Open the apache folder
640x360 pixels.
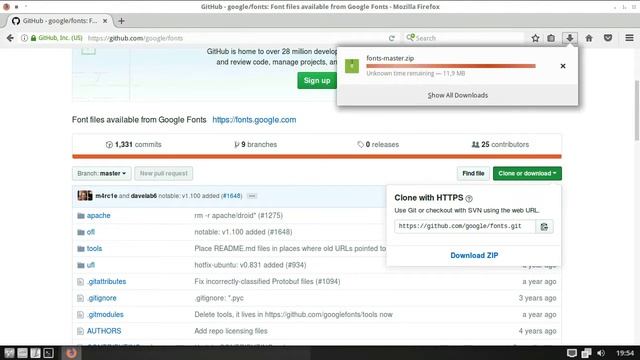click(x=98, y=216)
